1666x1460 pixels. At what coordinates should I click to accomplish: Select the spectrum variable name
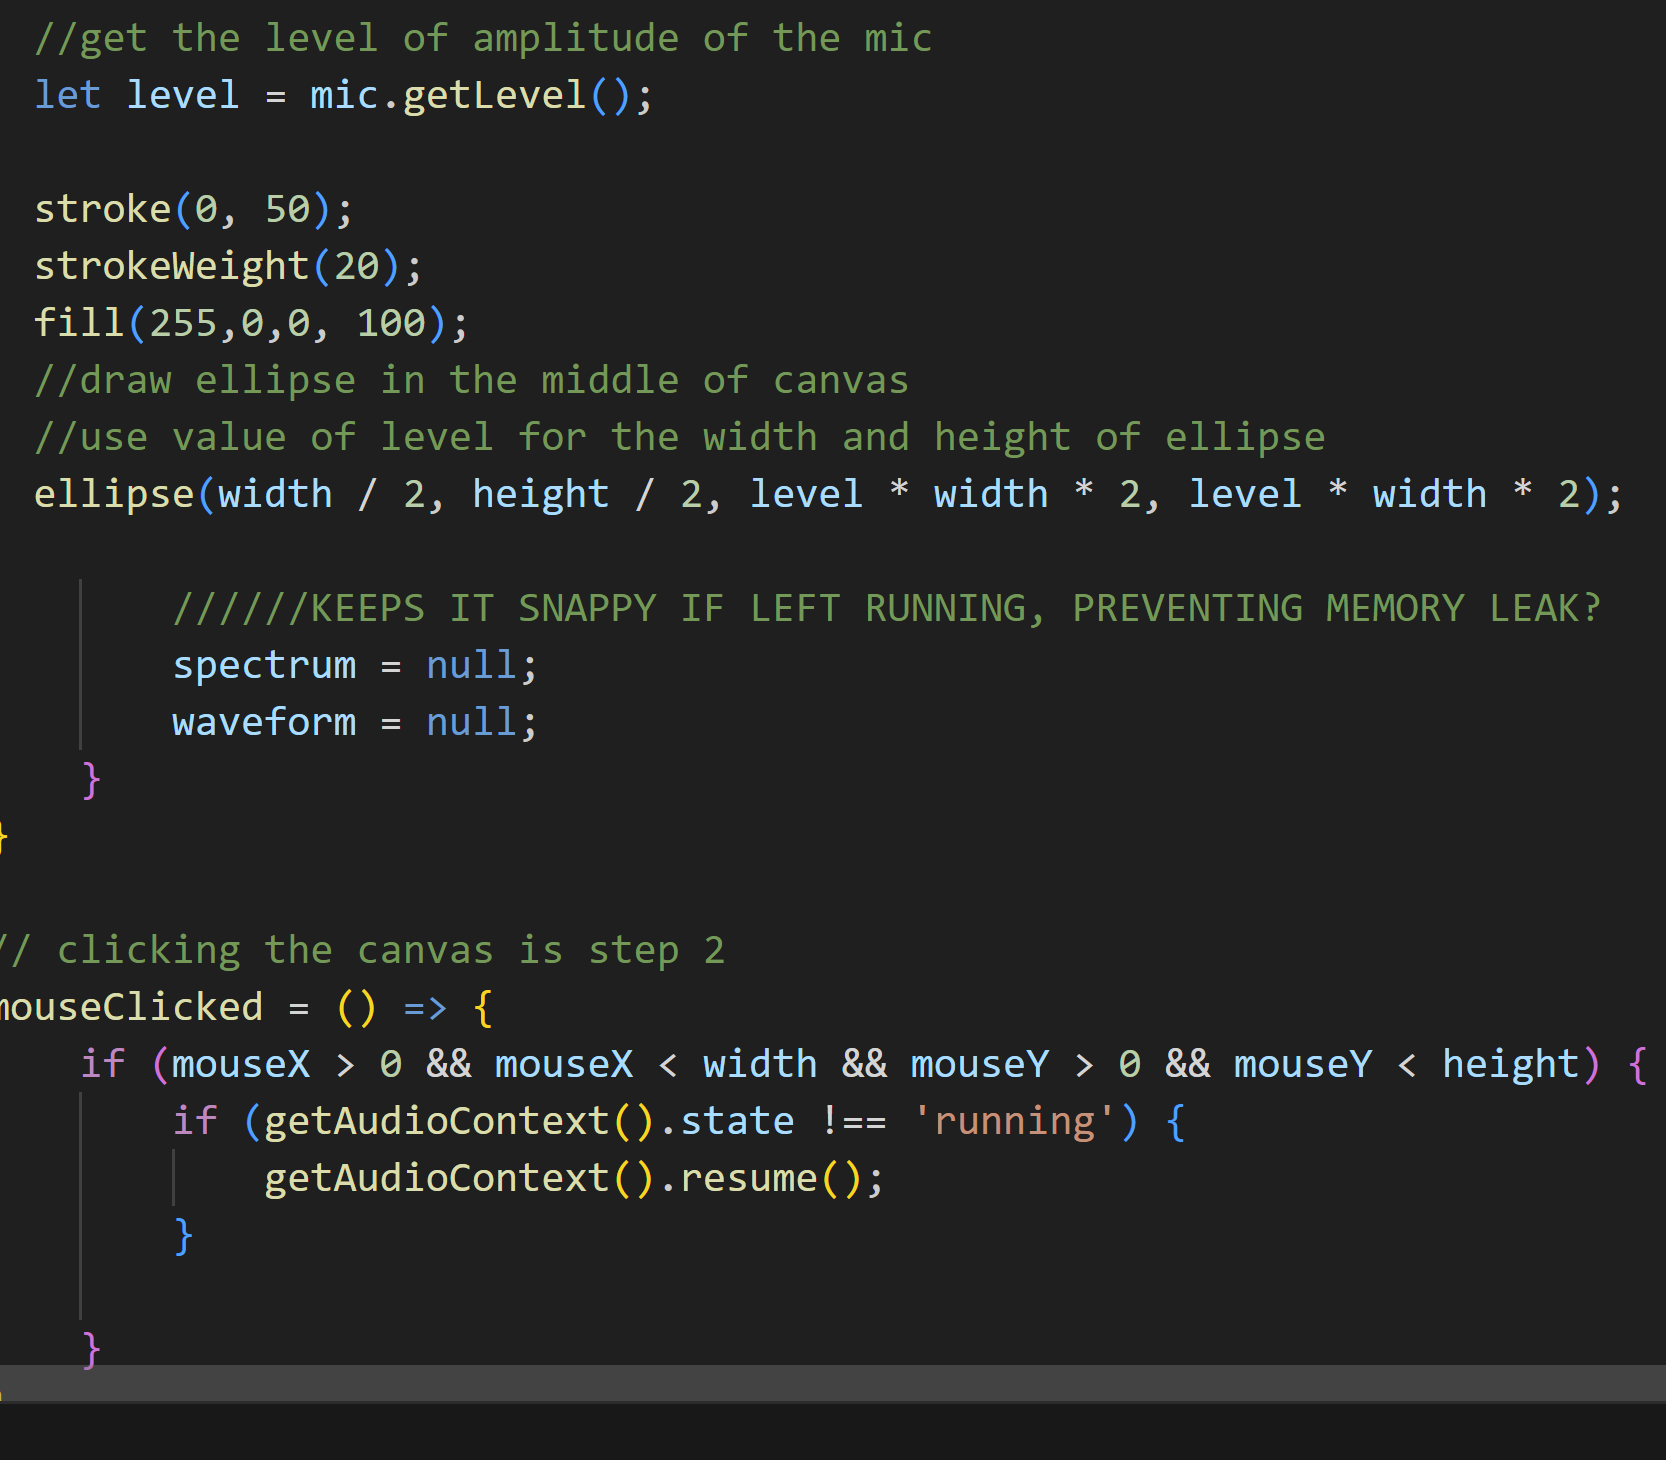coord(264,666)
